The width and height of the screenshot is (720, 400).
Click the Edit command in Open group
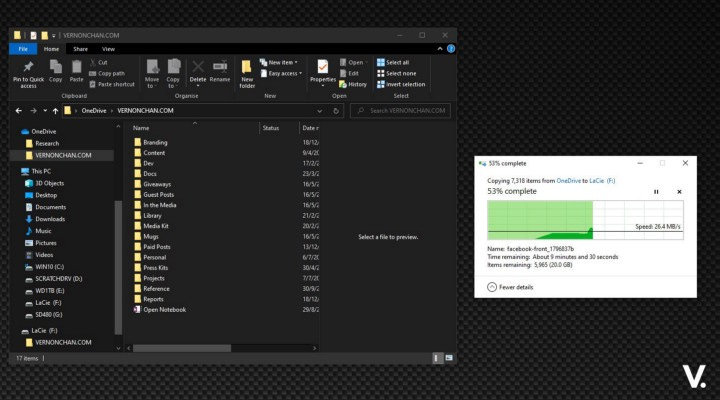[x=349, y=73]
